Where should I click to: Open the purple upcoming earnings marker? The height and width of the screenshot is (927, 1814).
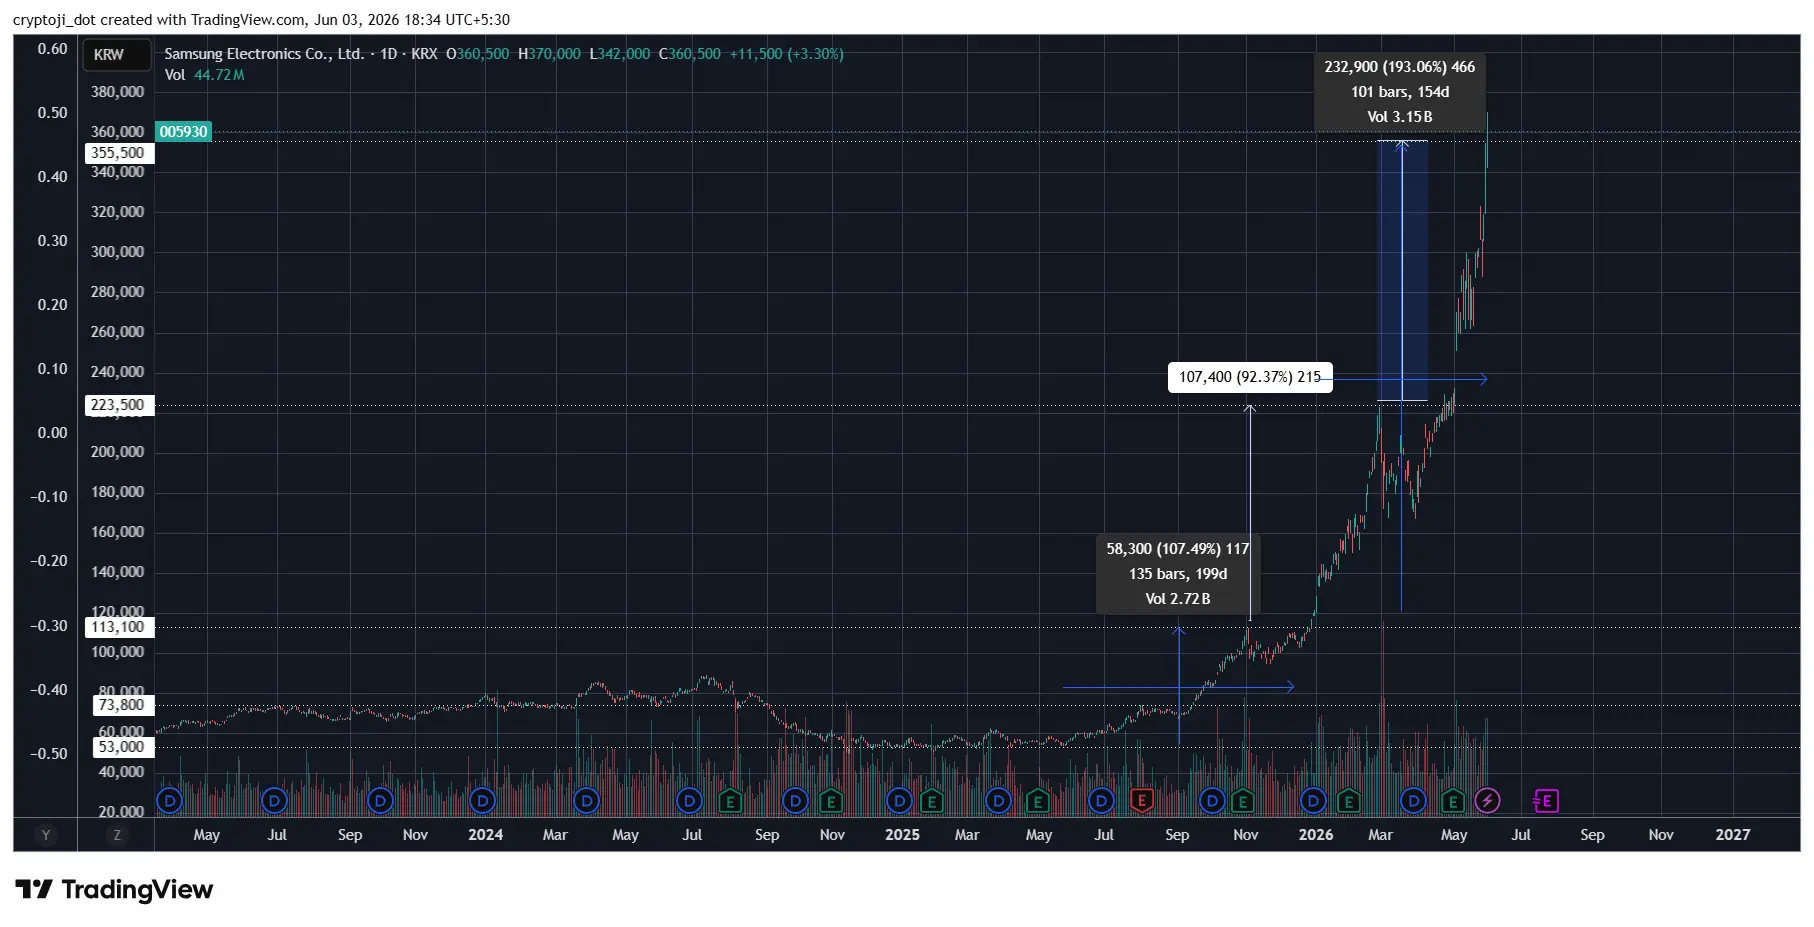pos(1546,801)
